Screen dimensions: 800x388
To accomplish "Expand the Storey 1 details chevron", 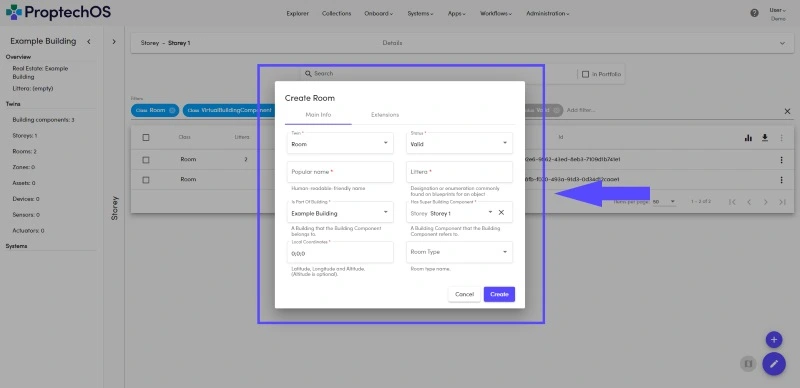I will pos(782,43).
